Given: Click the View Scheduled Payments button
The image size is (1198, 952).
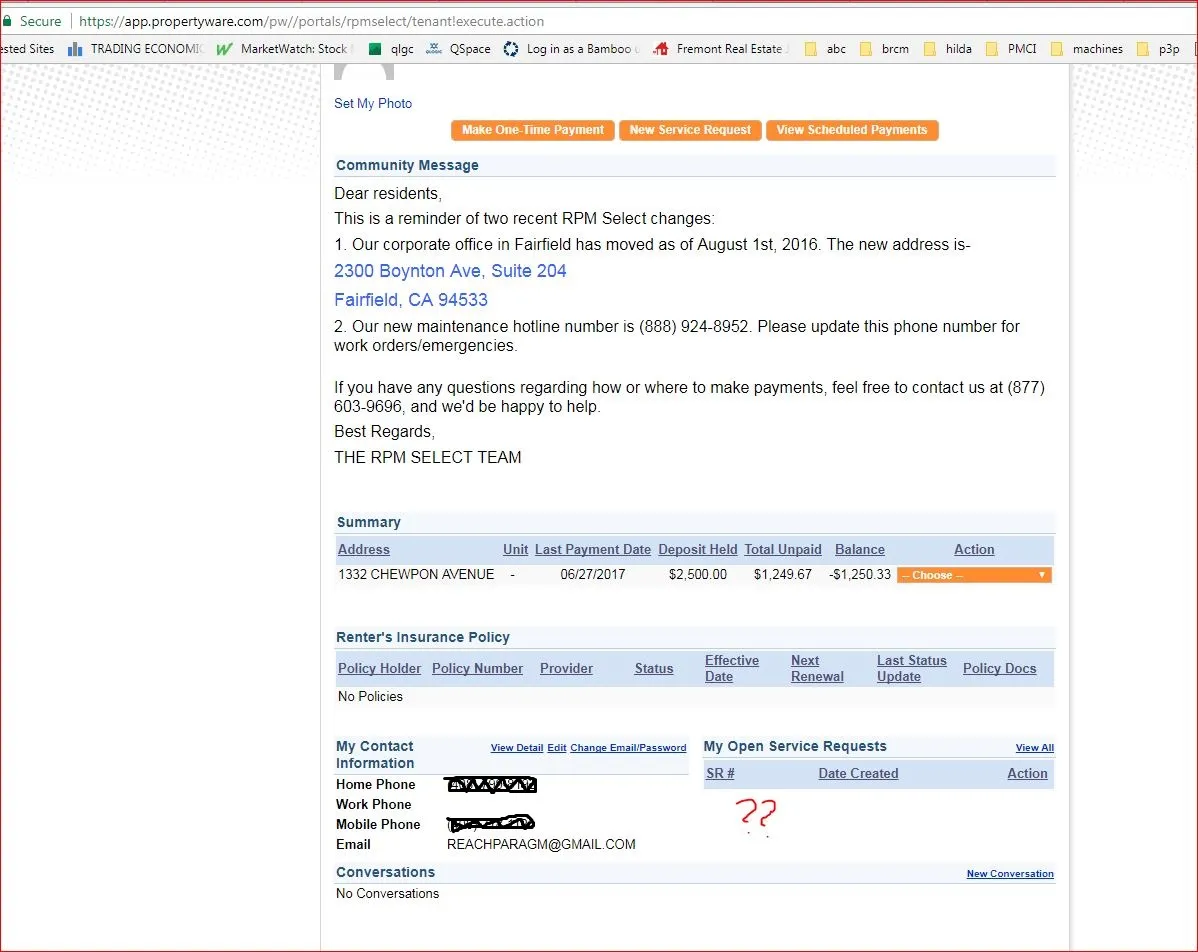Looking at the screenshot, I should pos(852,130).
